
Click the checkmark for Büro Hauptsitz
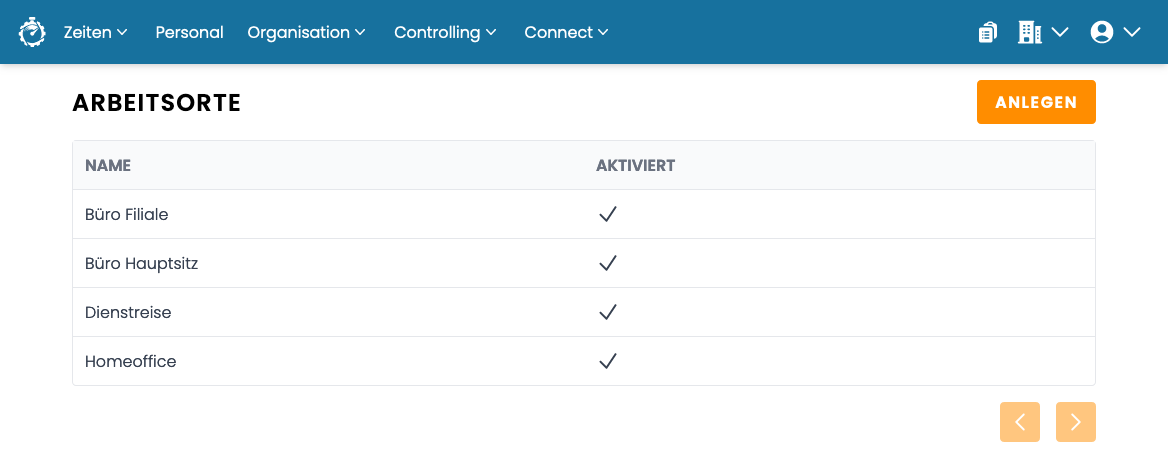click(608, 263)
